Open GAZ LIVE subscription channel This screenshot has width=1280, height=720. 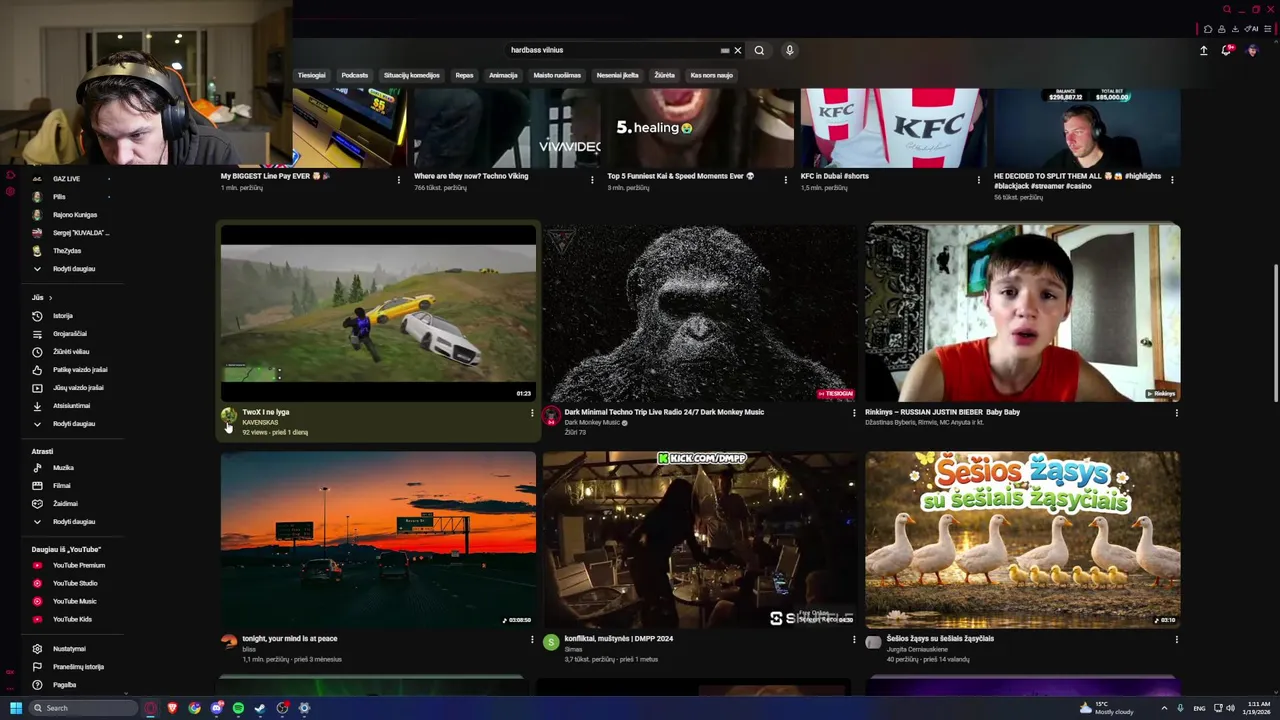66,179
